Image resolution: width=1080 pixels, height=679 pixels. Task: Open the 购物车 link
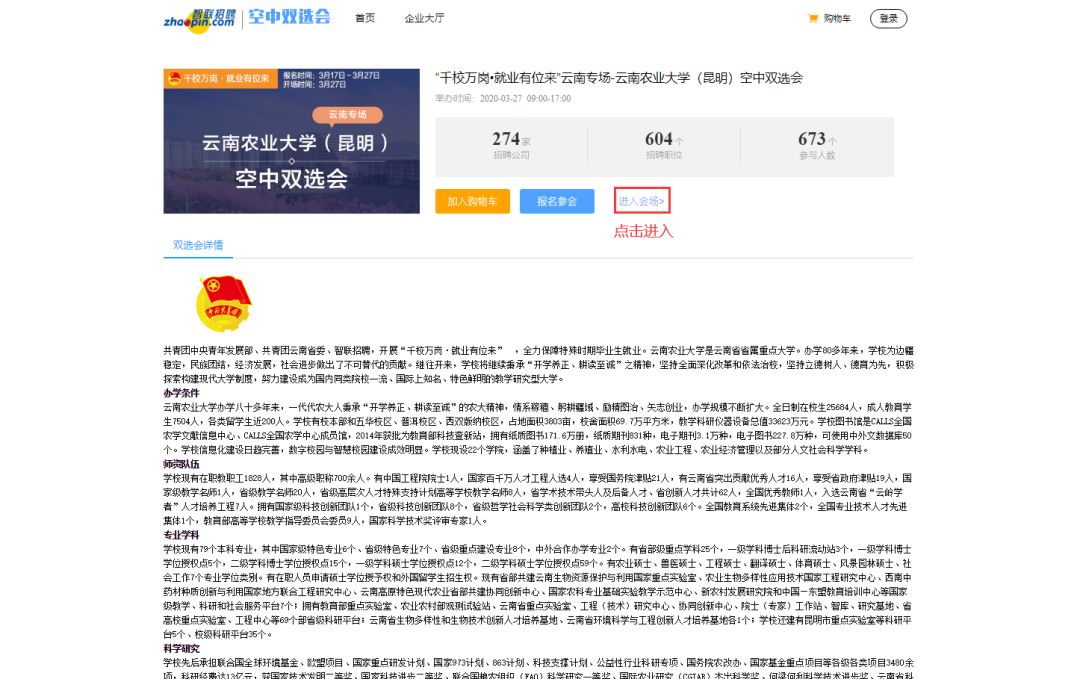[x=837, y=19]
